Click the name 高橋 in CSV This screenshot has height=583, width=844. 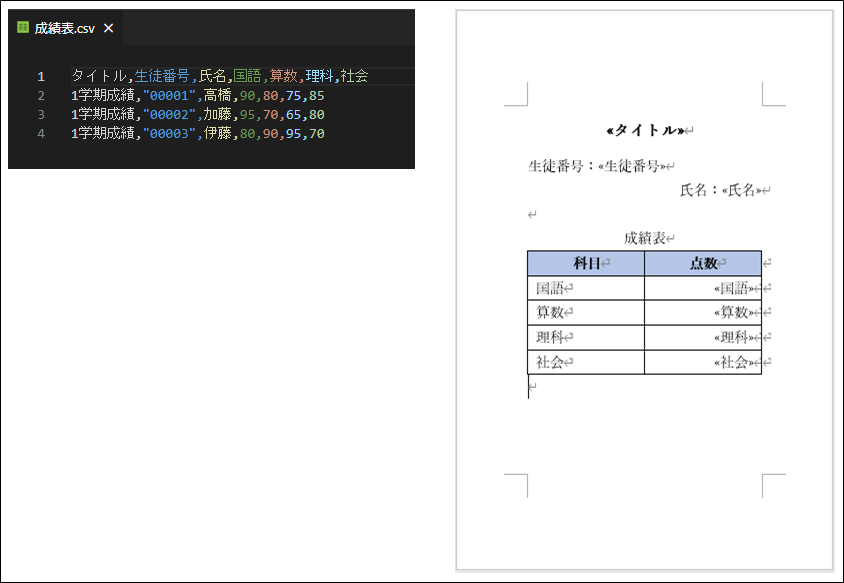pos(217,95)
